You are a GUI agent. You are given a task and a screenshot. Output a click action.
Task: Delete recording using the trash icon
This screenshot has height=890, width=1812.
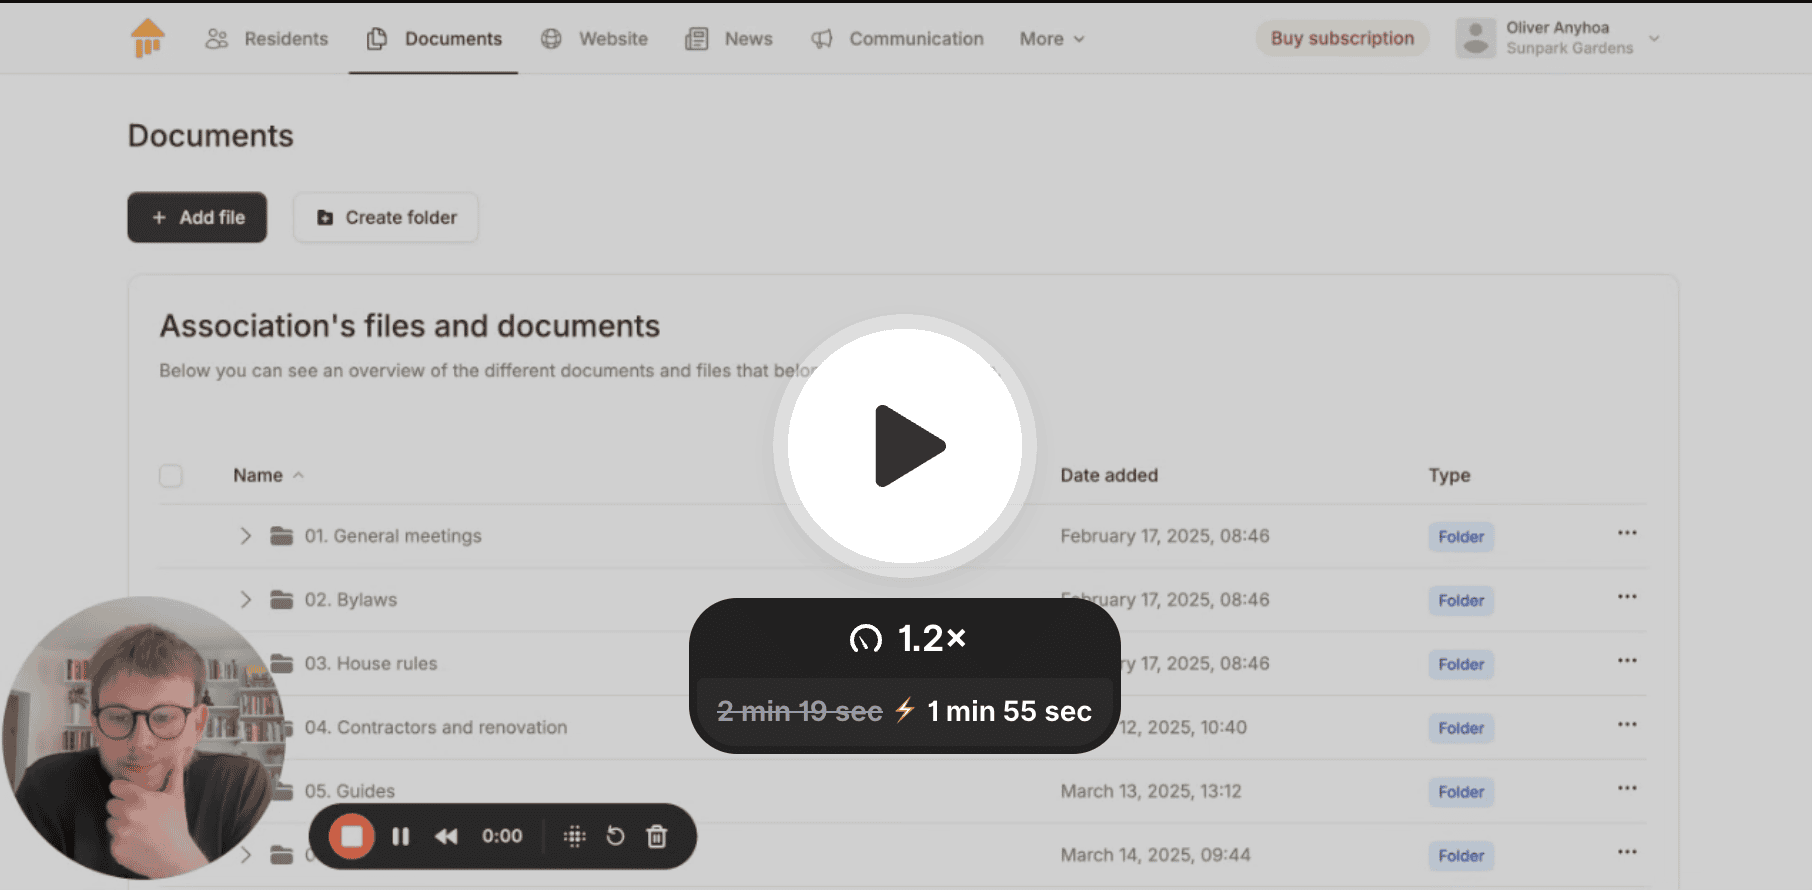click(657, 836)
